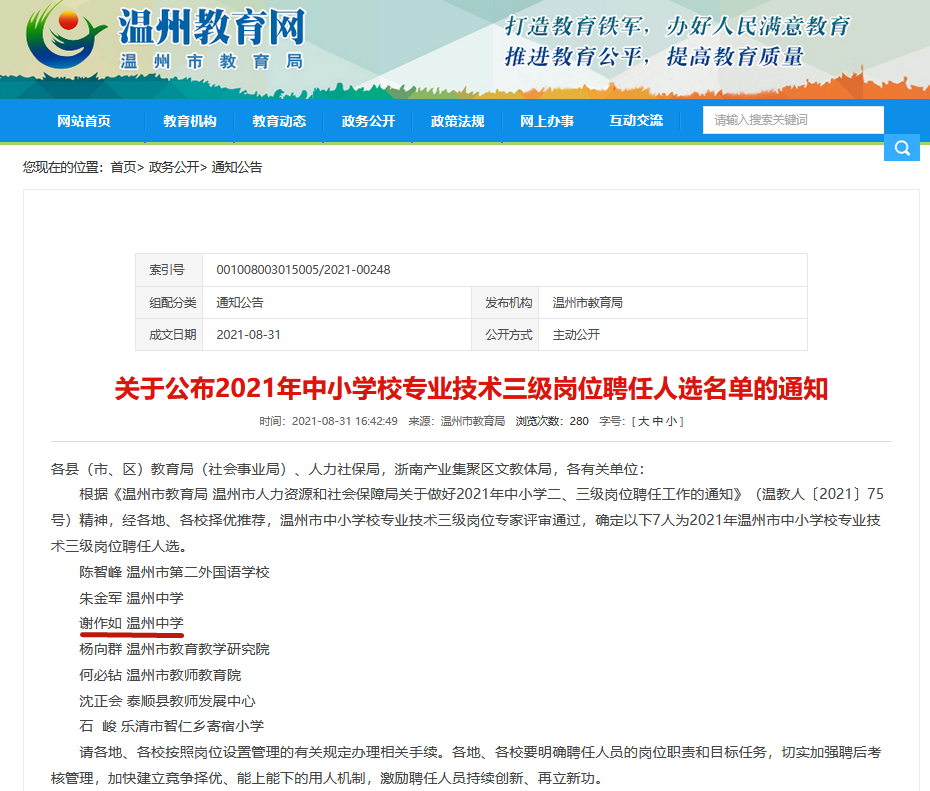This screenshot has width=930, height=791.
Task: Open the 教育动态 menu item
Action: pyautogui.click(x=280, y=120)
